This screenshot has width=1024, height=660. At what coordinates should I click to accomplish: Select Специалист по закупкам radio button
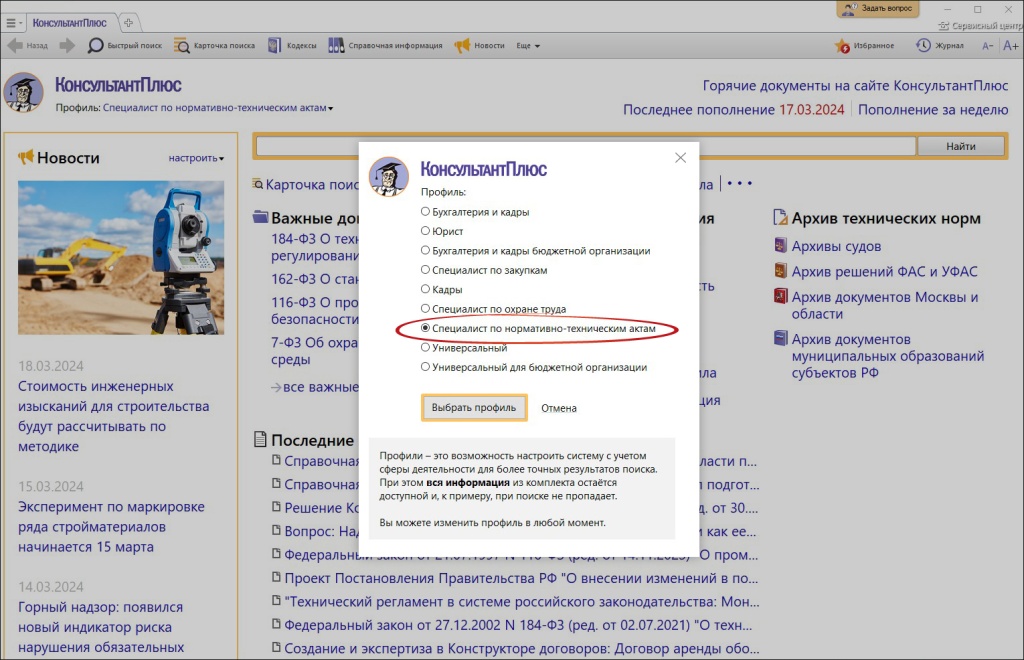coord(425,270)
